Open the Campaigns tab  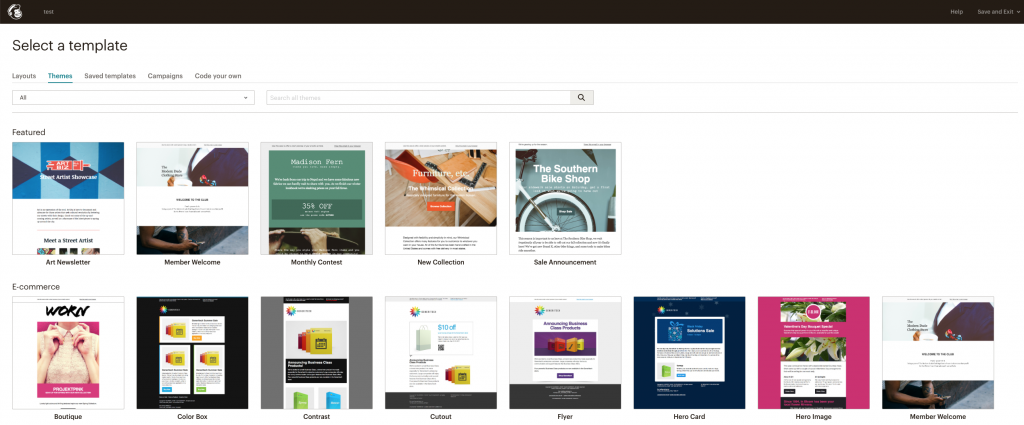pos(165,76)
